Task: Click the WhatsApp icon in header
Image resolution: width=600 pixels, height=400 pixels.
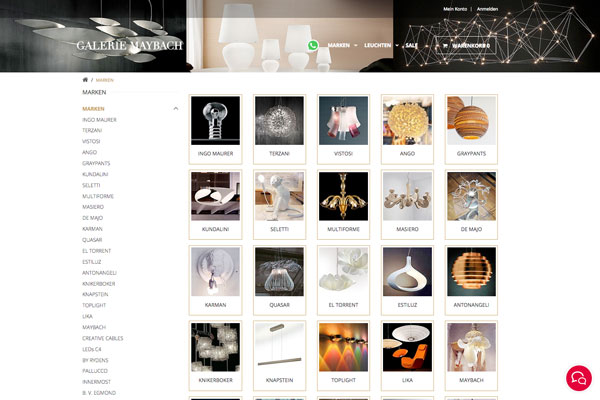Action: tap(313, 46)
